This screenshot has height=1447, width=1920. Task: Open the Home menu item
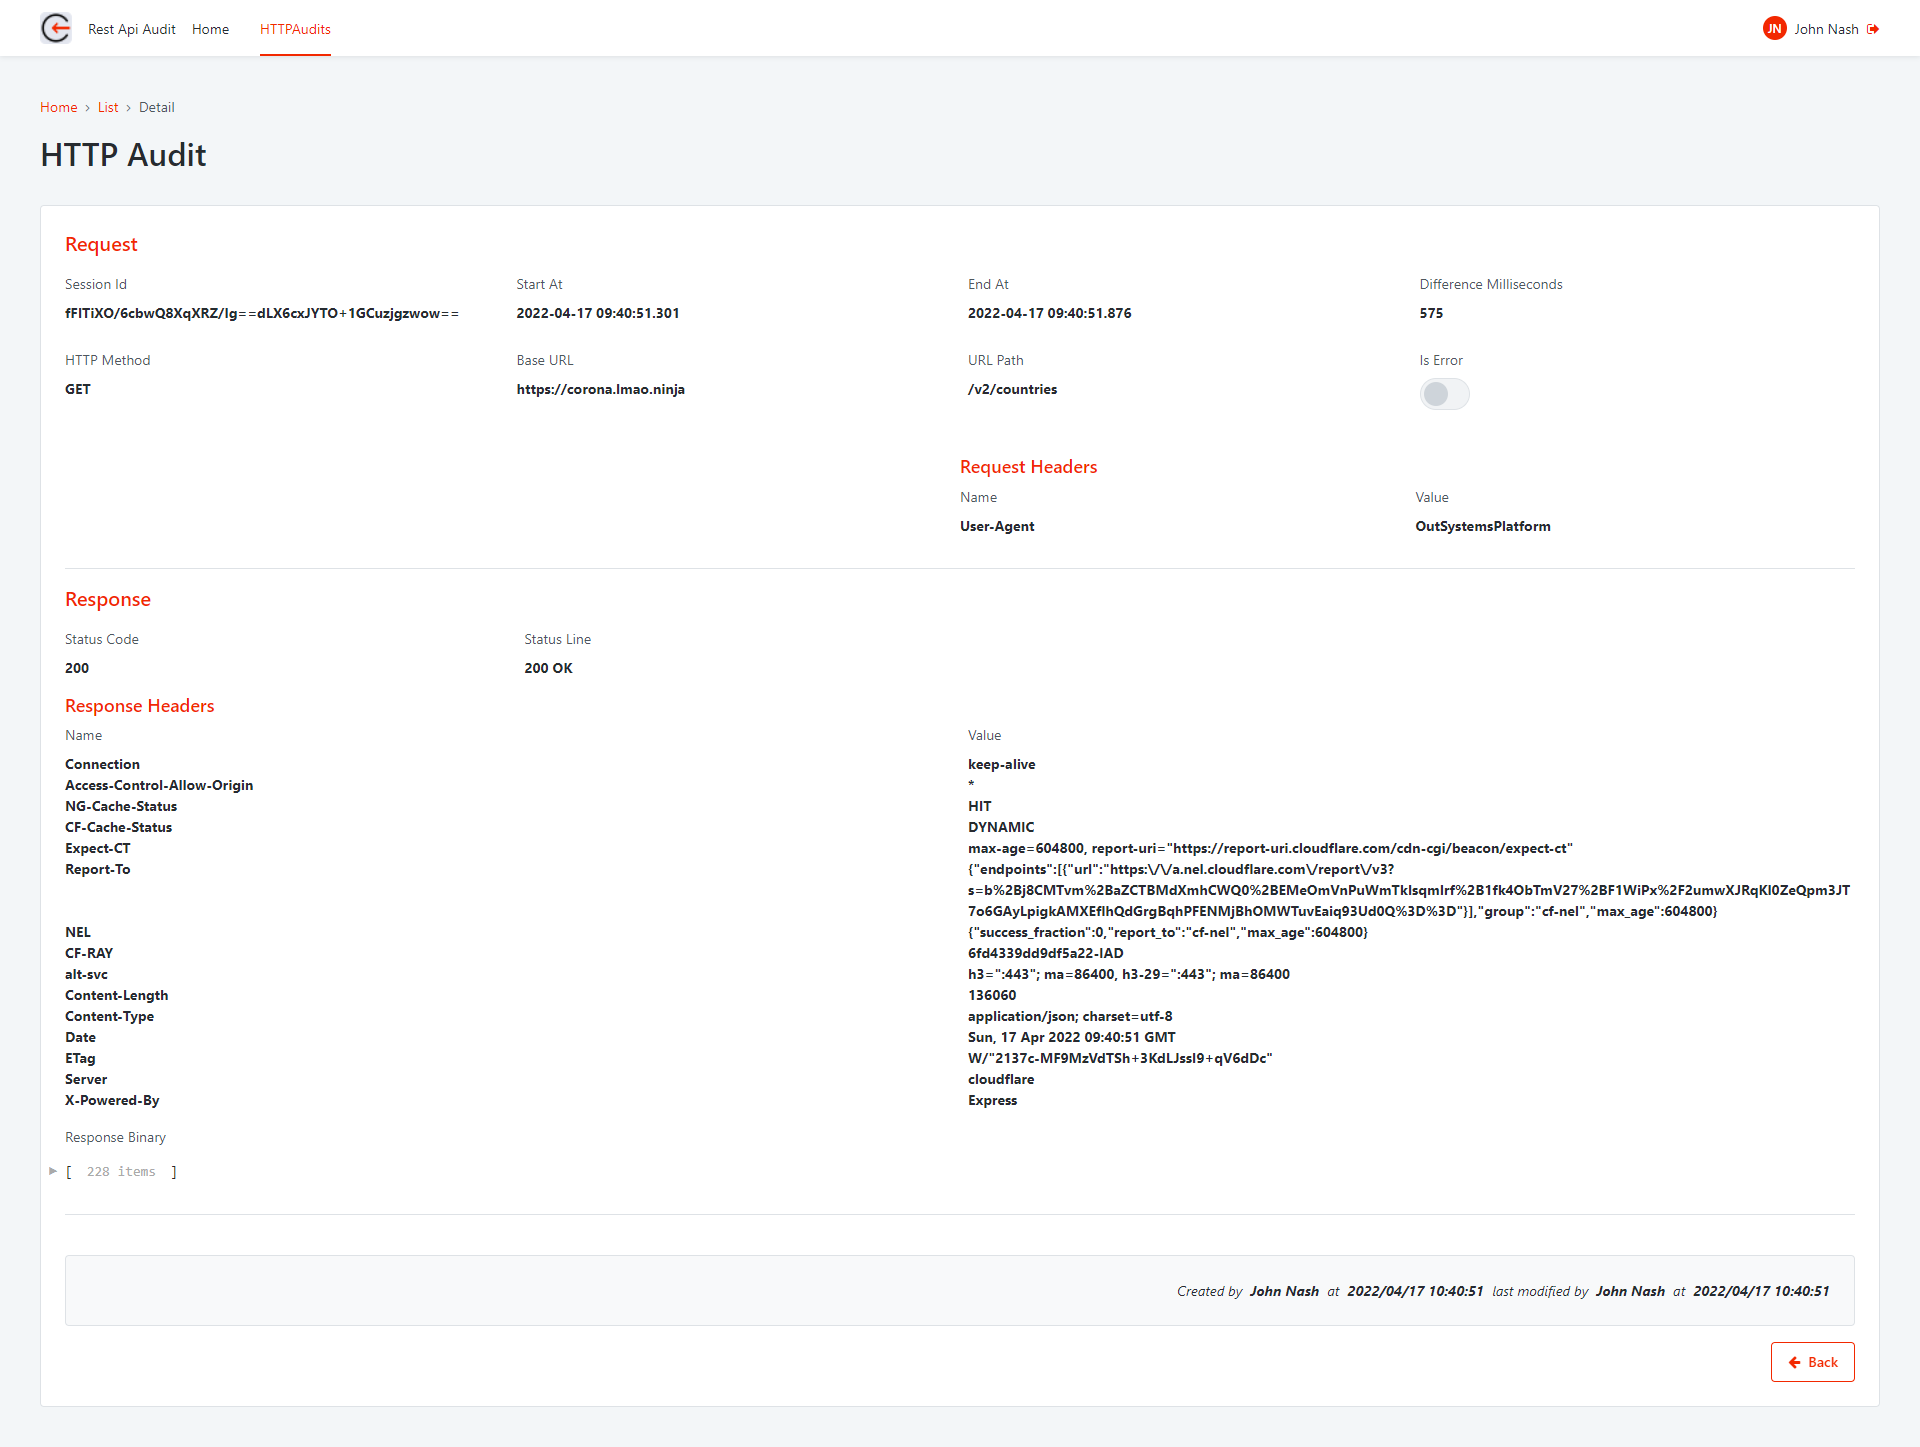210,29
